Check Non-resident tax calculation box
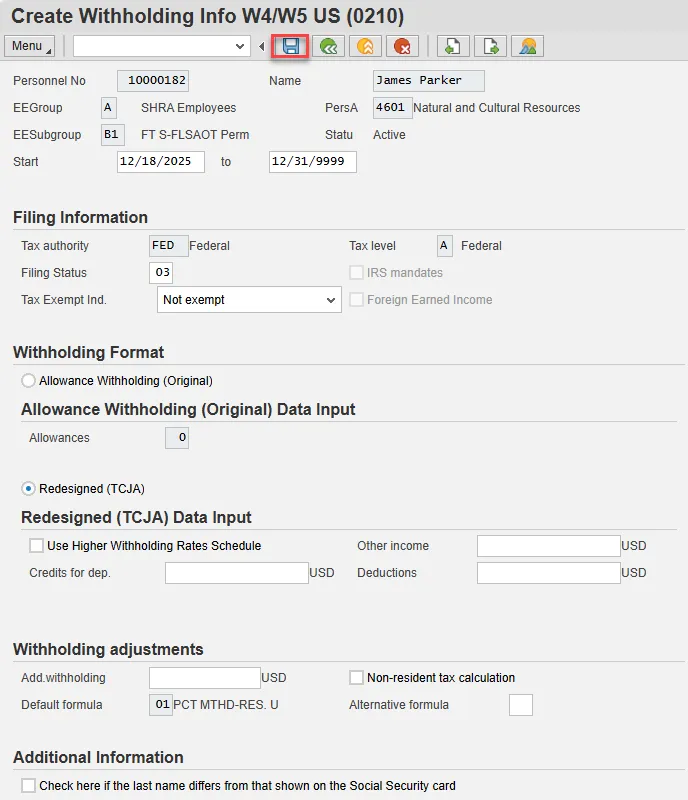 coord(357,678)
